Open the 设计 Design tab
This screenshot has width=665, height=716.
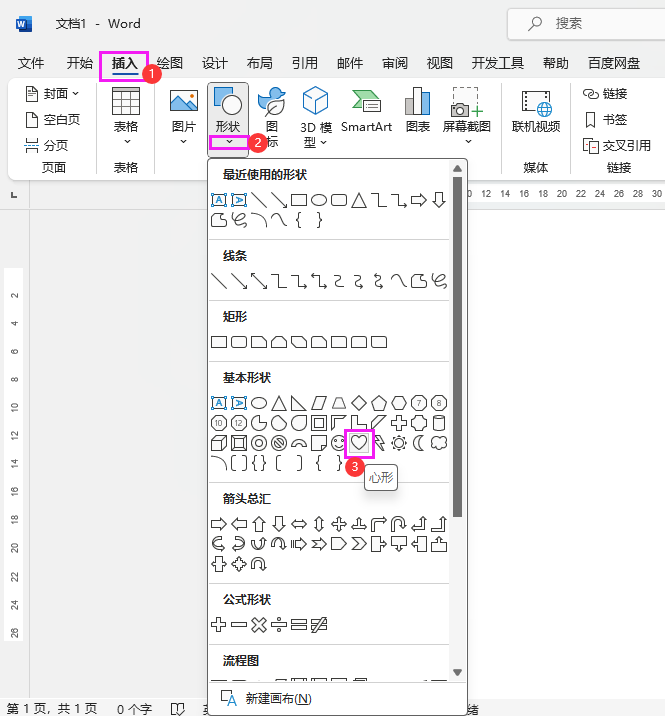[x=215, y=63]
